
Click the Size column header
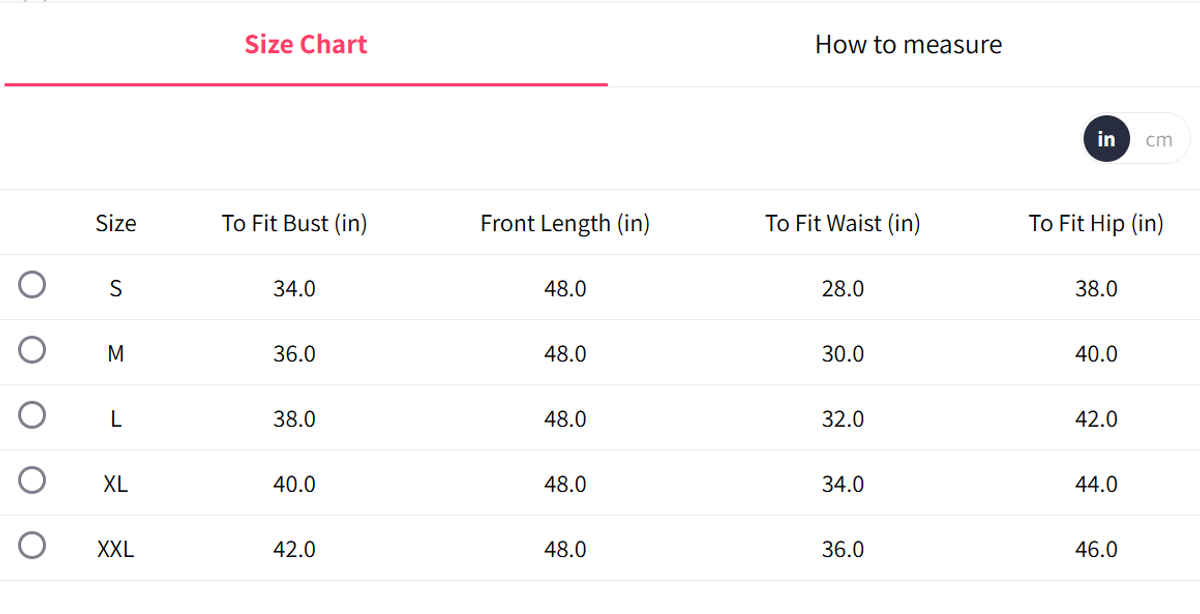click(x=116, y=223)
